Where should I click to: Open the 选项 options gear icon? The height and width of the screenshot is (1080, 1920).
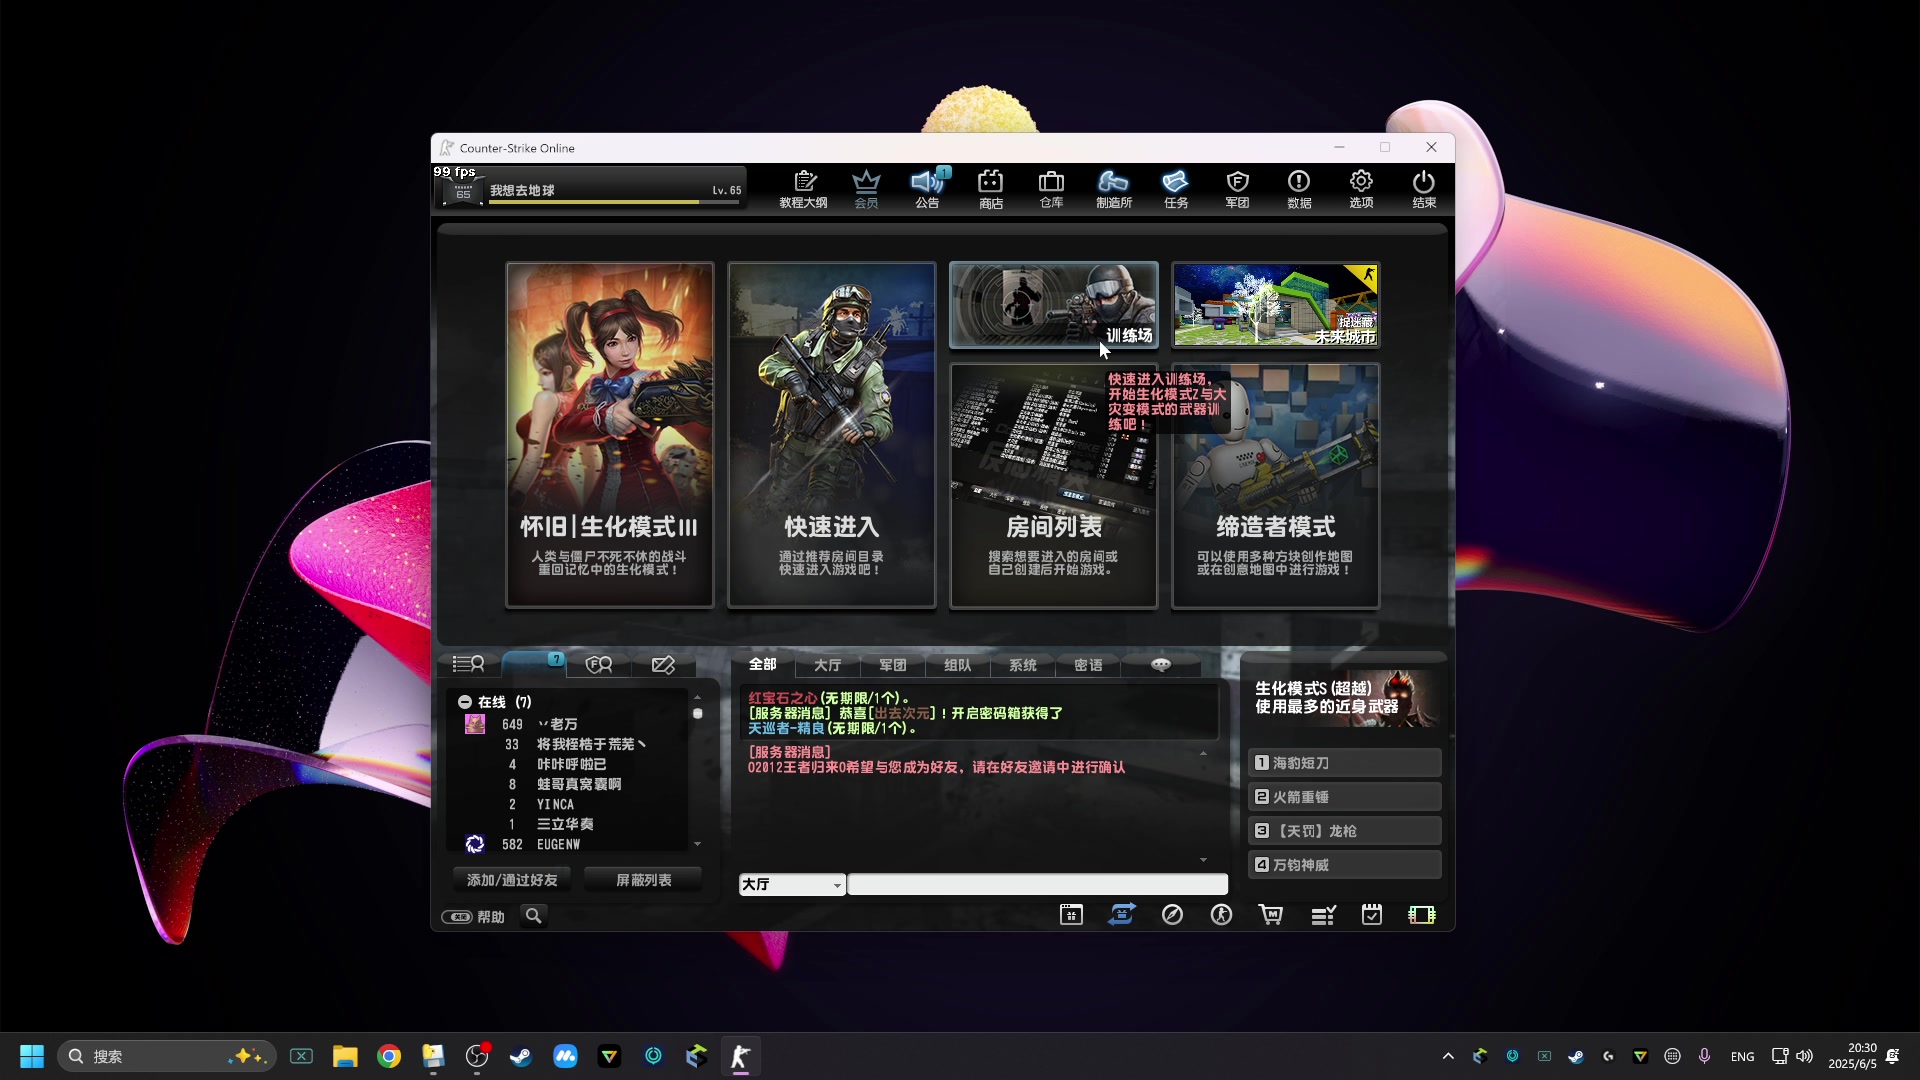(1361, 188)
